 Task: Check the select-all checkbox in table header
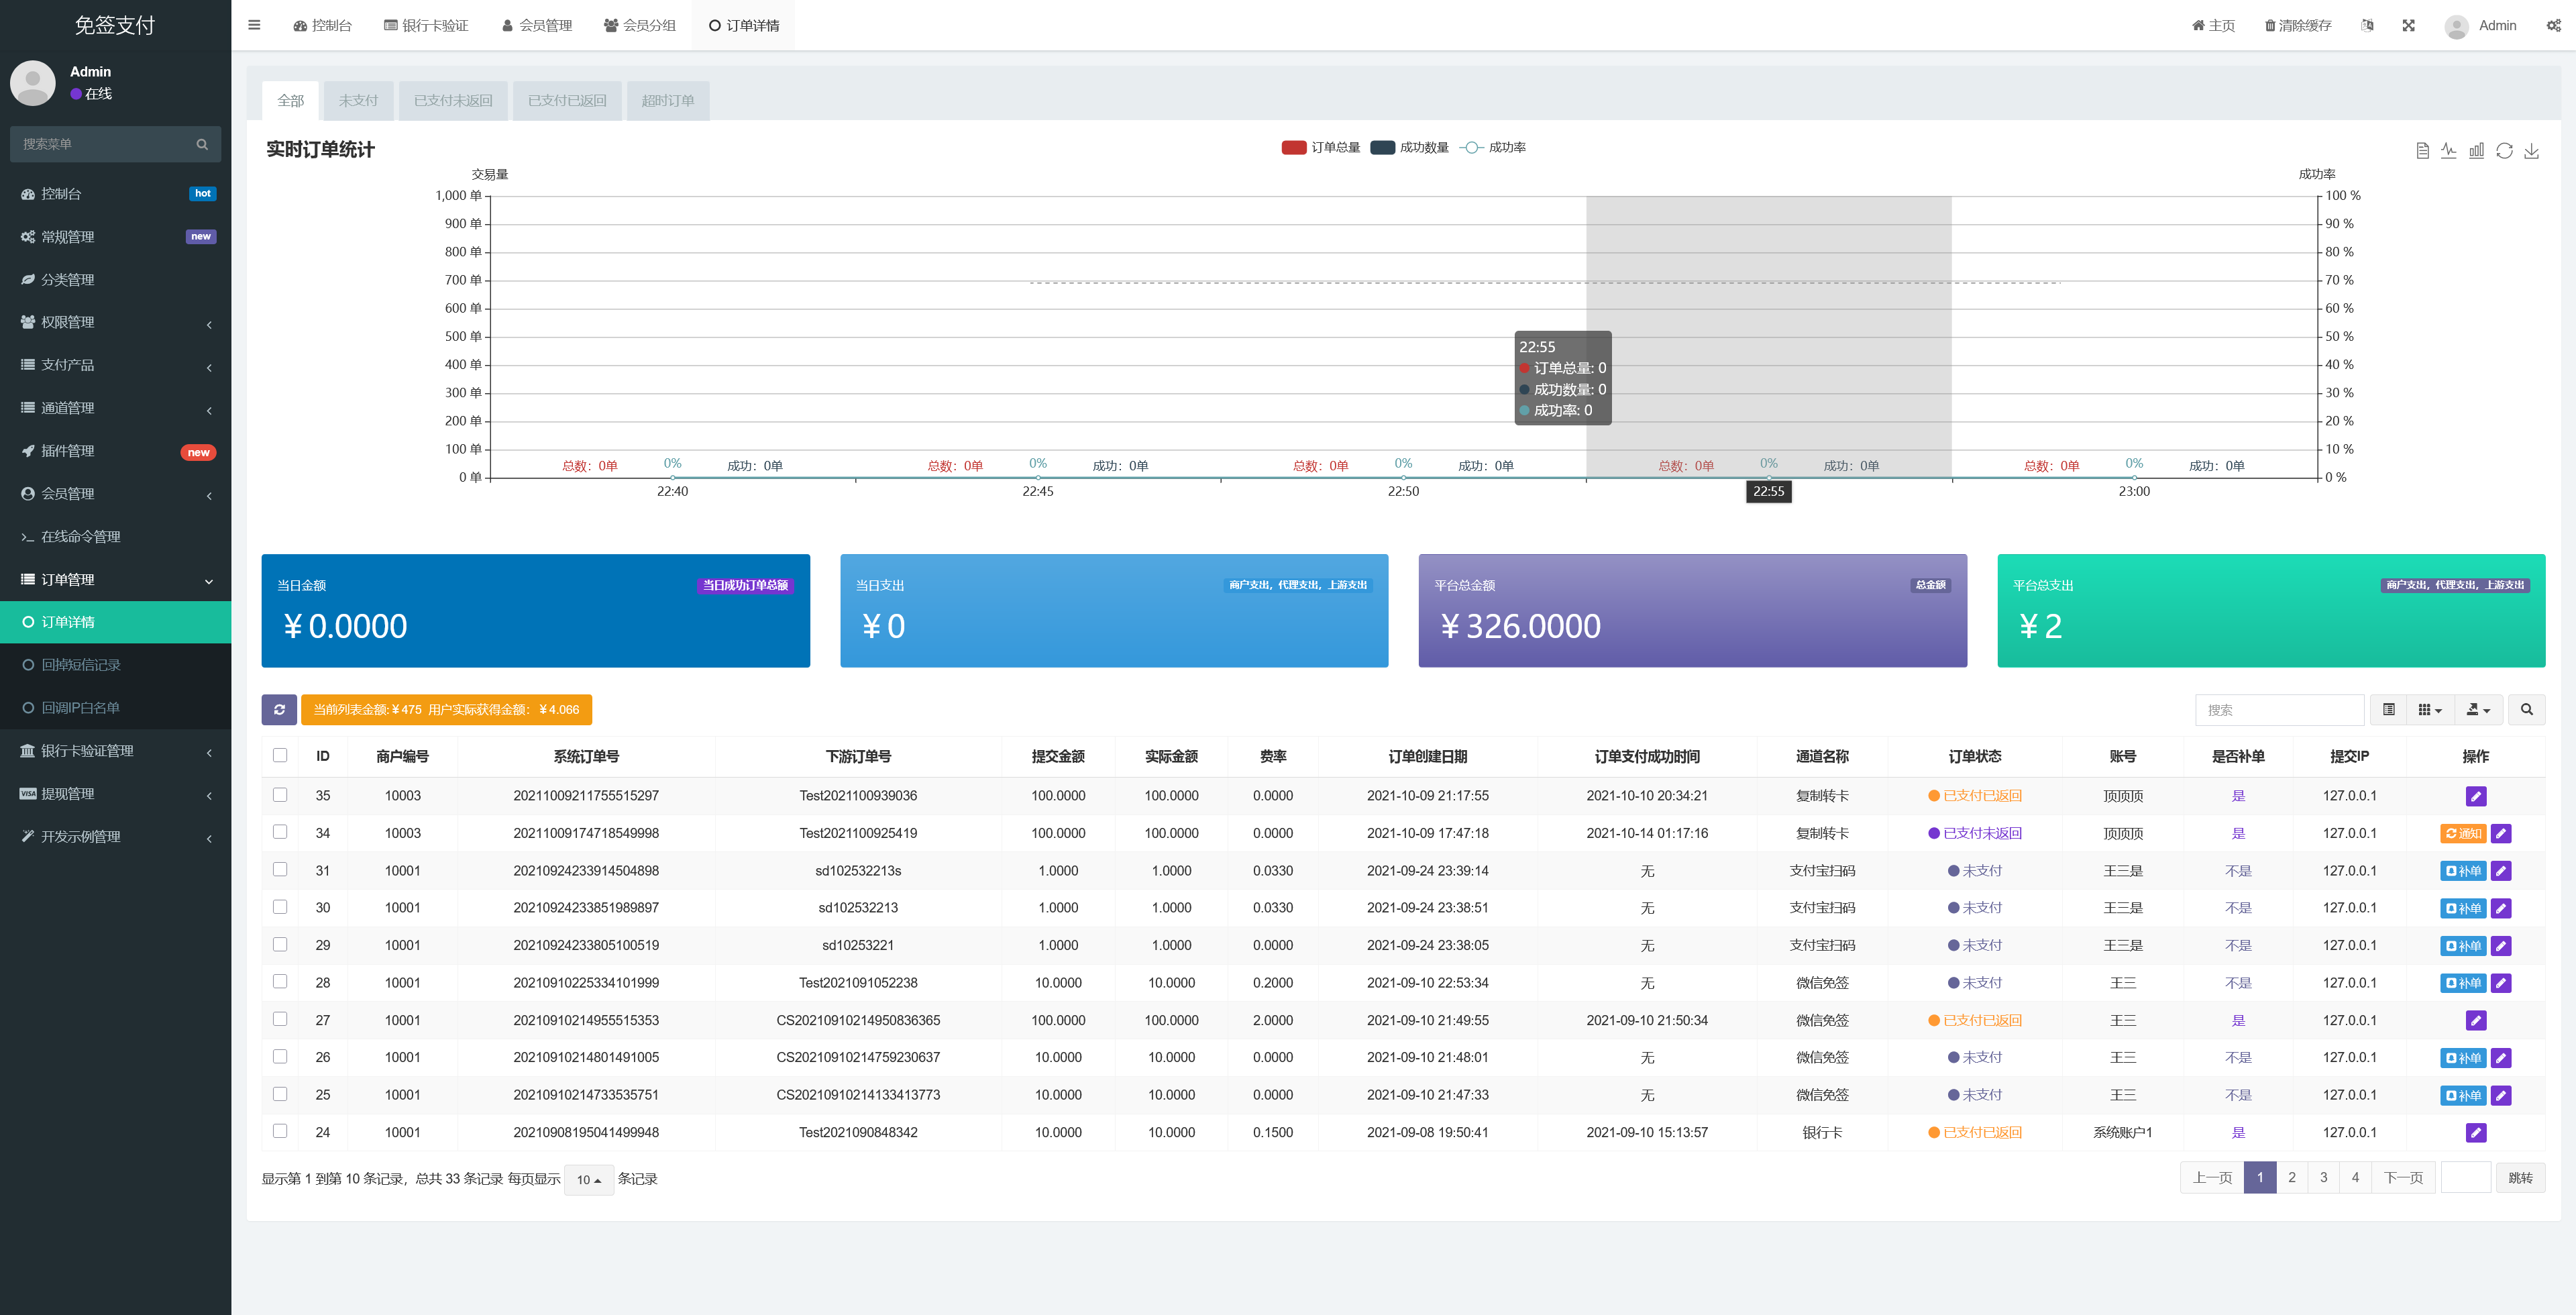(280, 755)
